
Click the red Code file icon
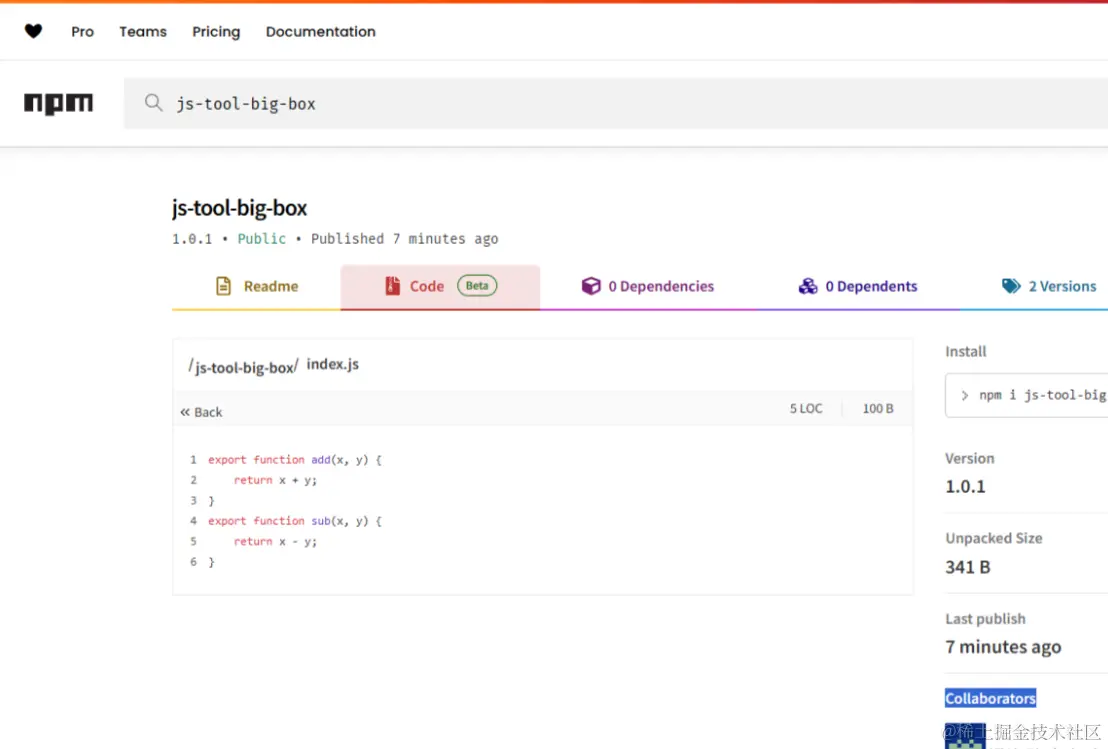[392, 286]
